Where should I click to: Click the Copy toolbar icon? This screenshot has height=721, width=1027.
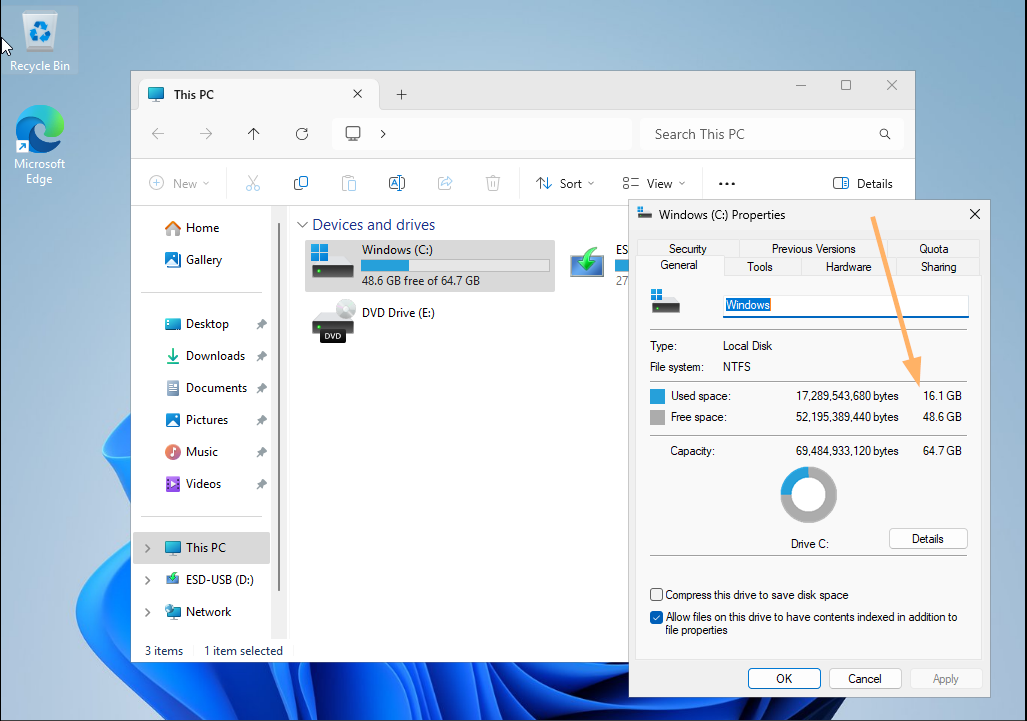301,183
